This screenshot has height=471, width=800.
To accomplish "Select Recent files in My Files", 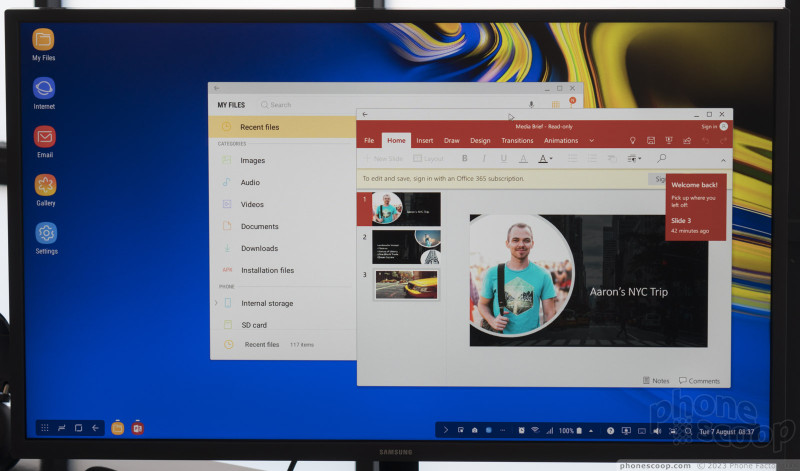I will (283, 127).
